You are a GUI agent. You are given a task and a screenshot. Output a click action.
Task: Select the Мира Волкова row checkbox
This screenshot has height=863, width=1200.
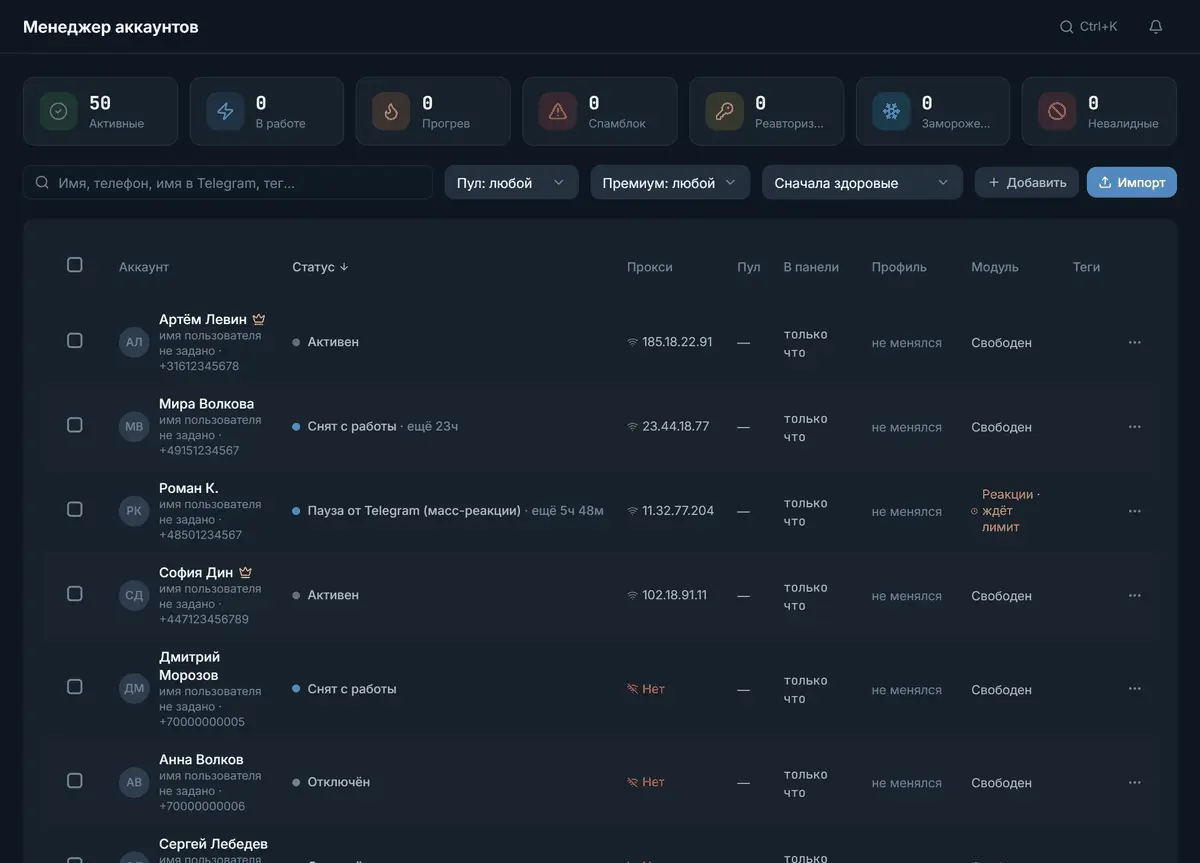[75, 425]
